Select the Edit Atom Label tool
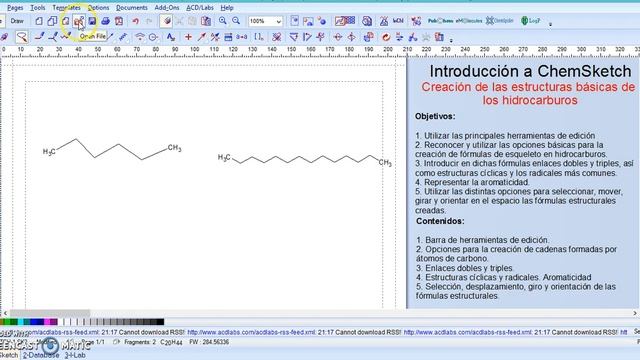This screenshot has width=640, height=360. [x=171, y=37]
